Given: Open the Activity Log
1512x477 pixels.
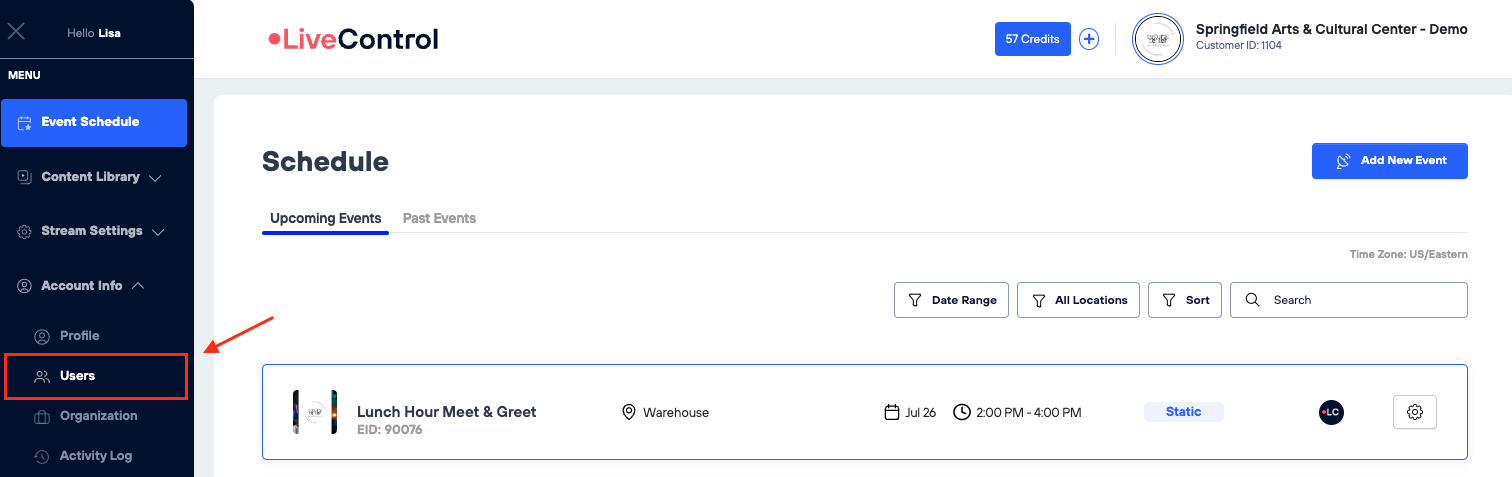Looking at the screenshot, I should [95, 456].
